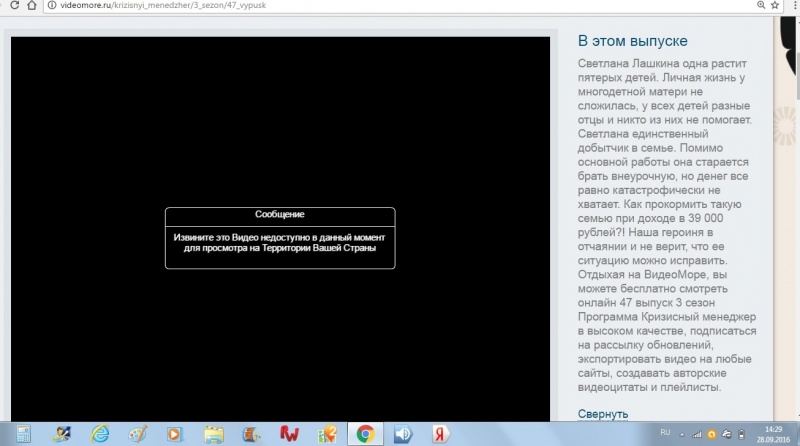This screenshot has width=800, height=446.
Task: Click the black video player area
Action: point(280,120)
